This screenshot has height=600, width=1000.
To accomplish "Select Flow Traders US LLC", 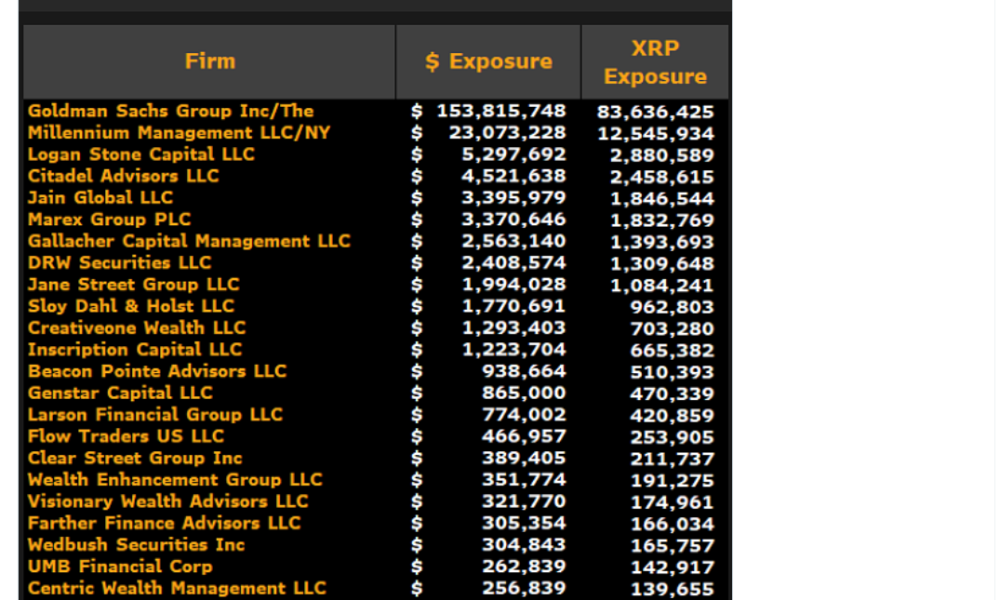I will click(x=126, y=436).
